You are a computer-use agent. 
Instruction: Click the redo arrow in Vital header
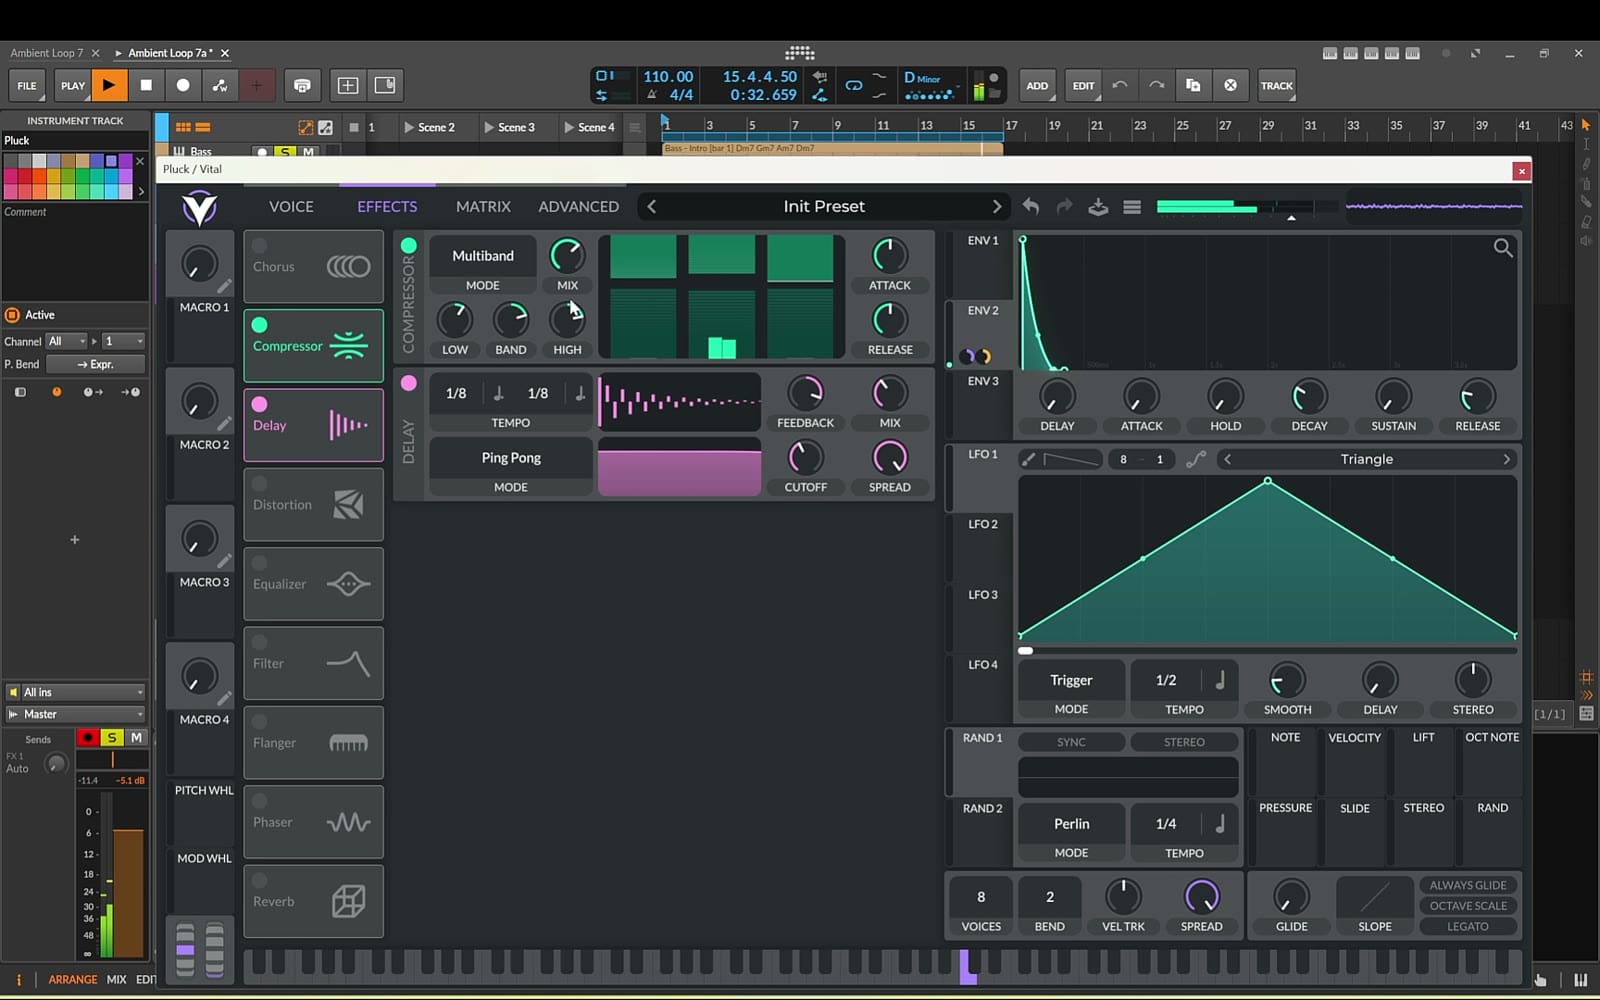[x=1064, y=207]
